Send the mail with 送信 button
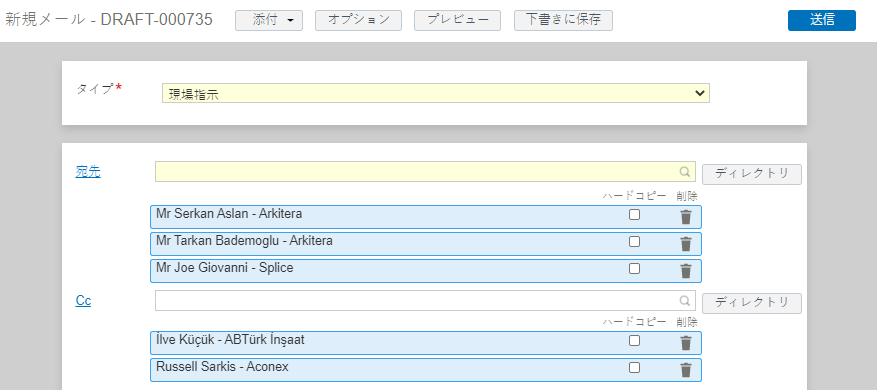The image size is (877, 390). pos(822,20)
